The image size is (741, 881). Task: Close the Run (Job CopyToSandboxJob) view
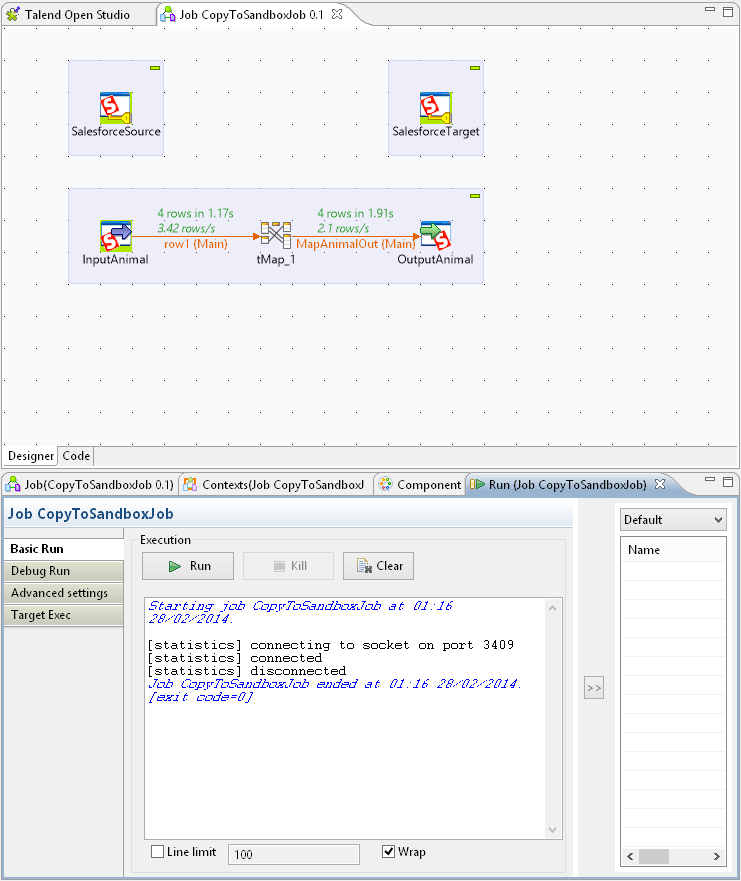(660, 484)
